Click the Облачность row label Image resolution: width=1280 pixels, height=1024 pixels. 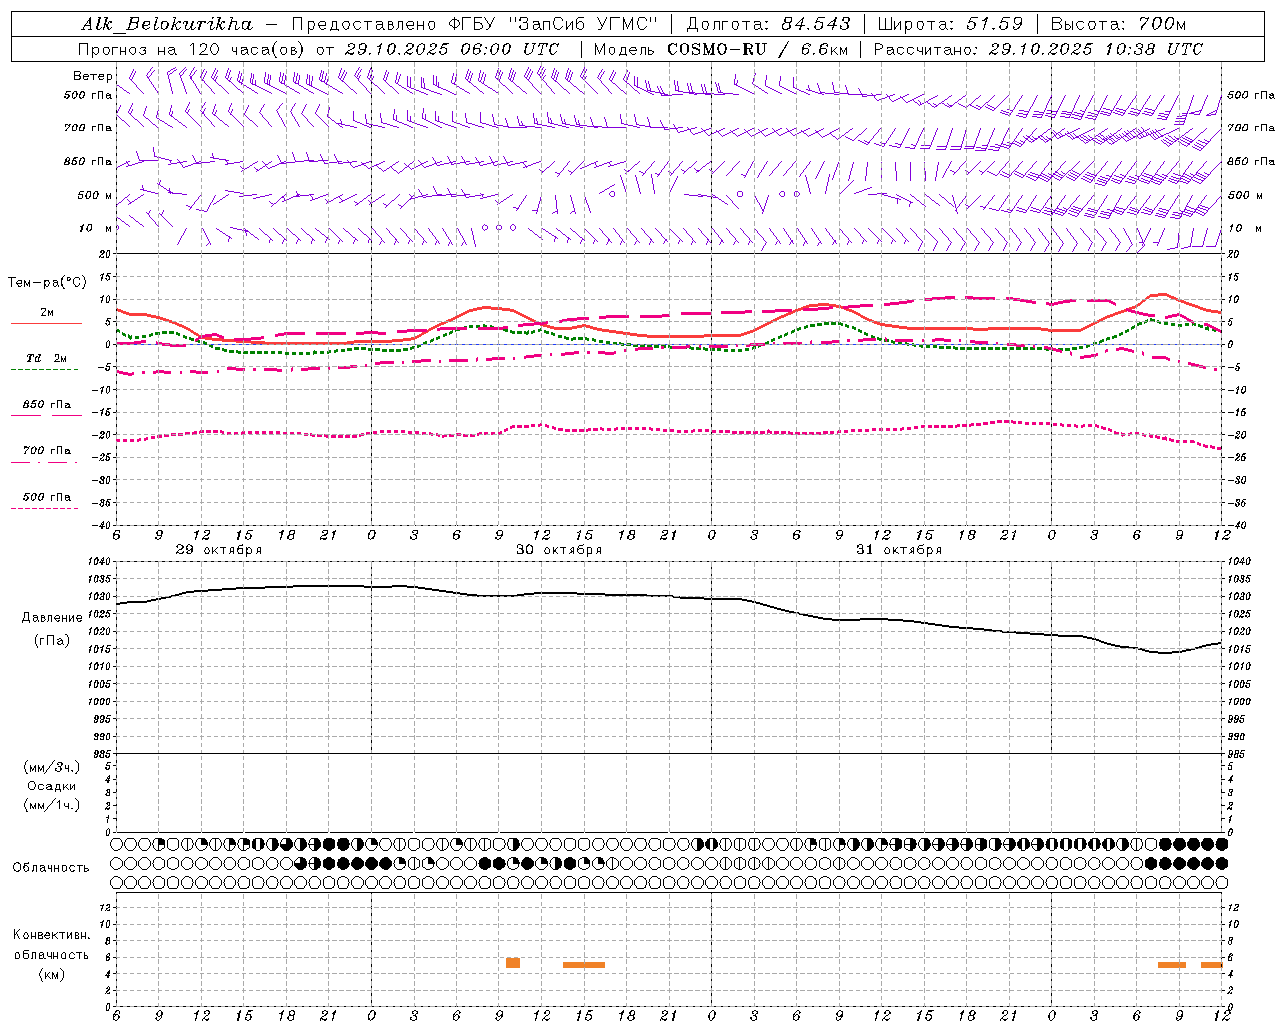51,867
